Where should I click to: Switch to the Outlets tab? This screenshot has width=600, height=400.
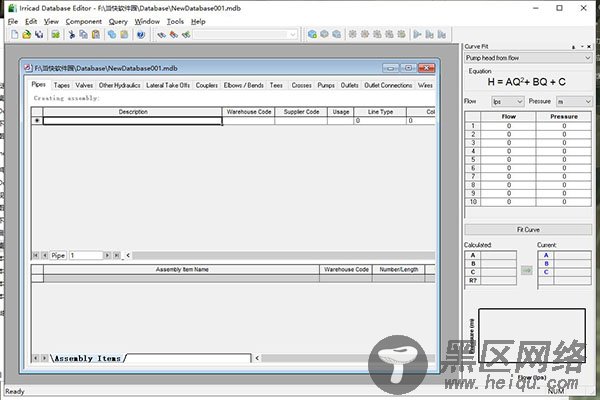(349, 85)
